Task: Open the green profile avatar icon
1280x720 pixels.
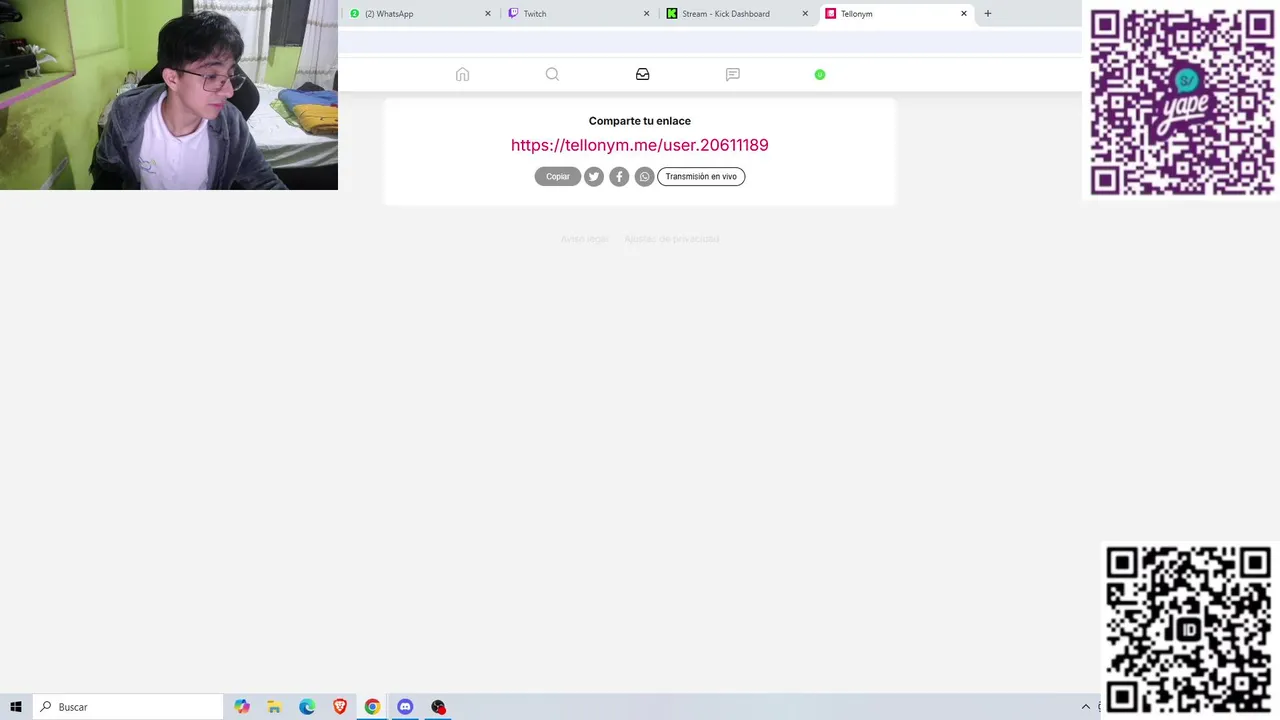Action: [x=820, y=74]
